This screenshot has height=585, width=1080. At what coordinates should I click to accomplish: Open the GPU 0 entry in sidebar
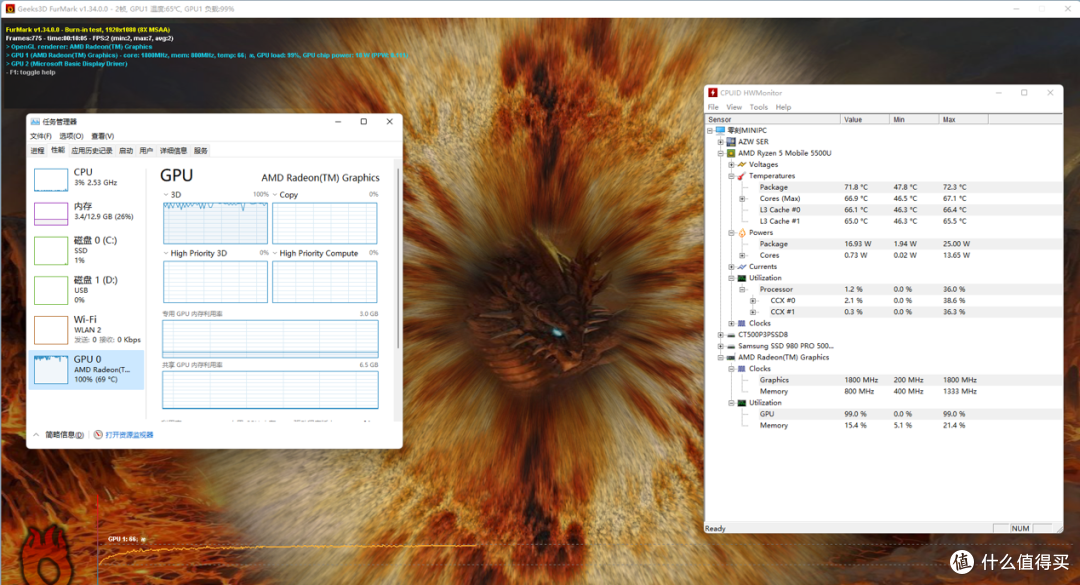coord(87,369)
